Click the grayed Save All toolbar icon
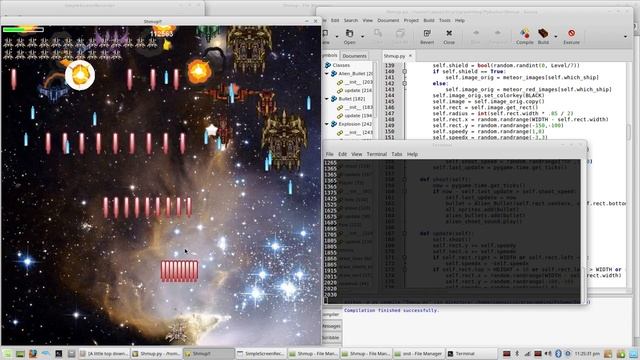This screenshot has width=640, height=360. click(400, 34)
